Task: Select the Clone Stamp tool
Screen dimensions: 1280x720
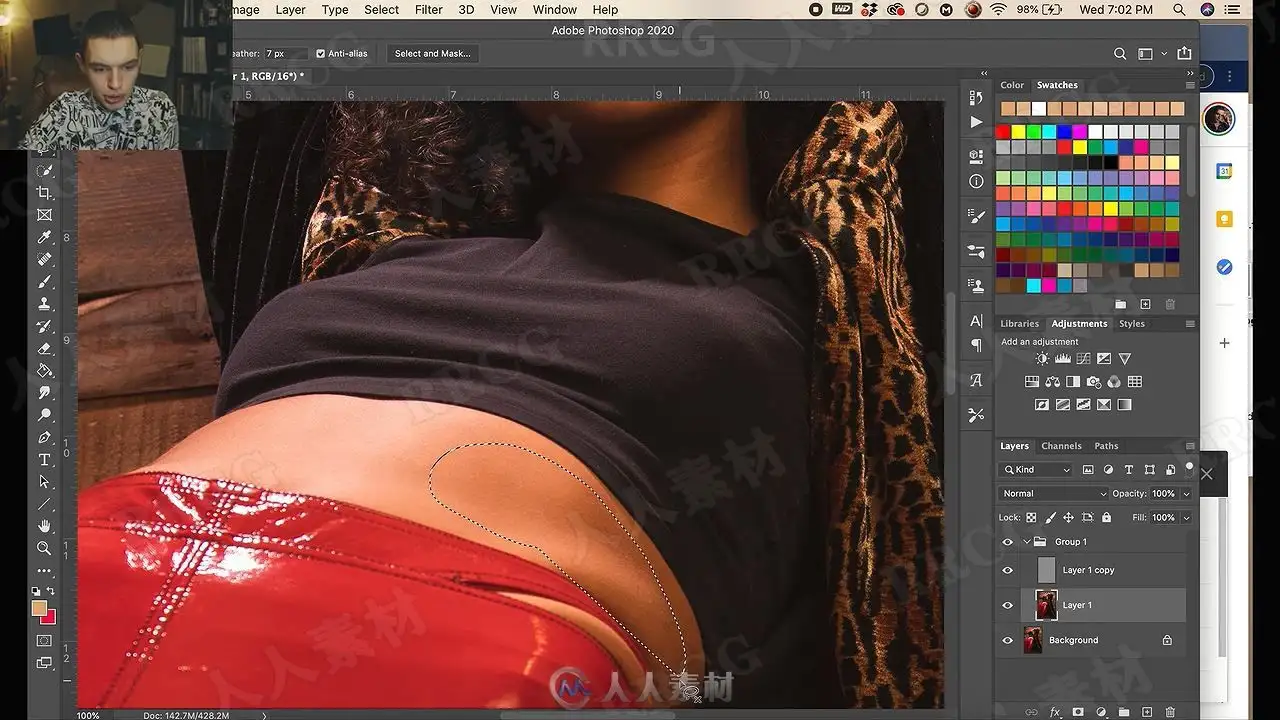Action: 44,304
